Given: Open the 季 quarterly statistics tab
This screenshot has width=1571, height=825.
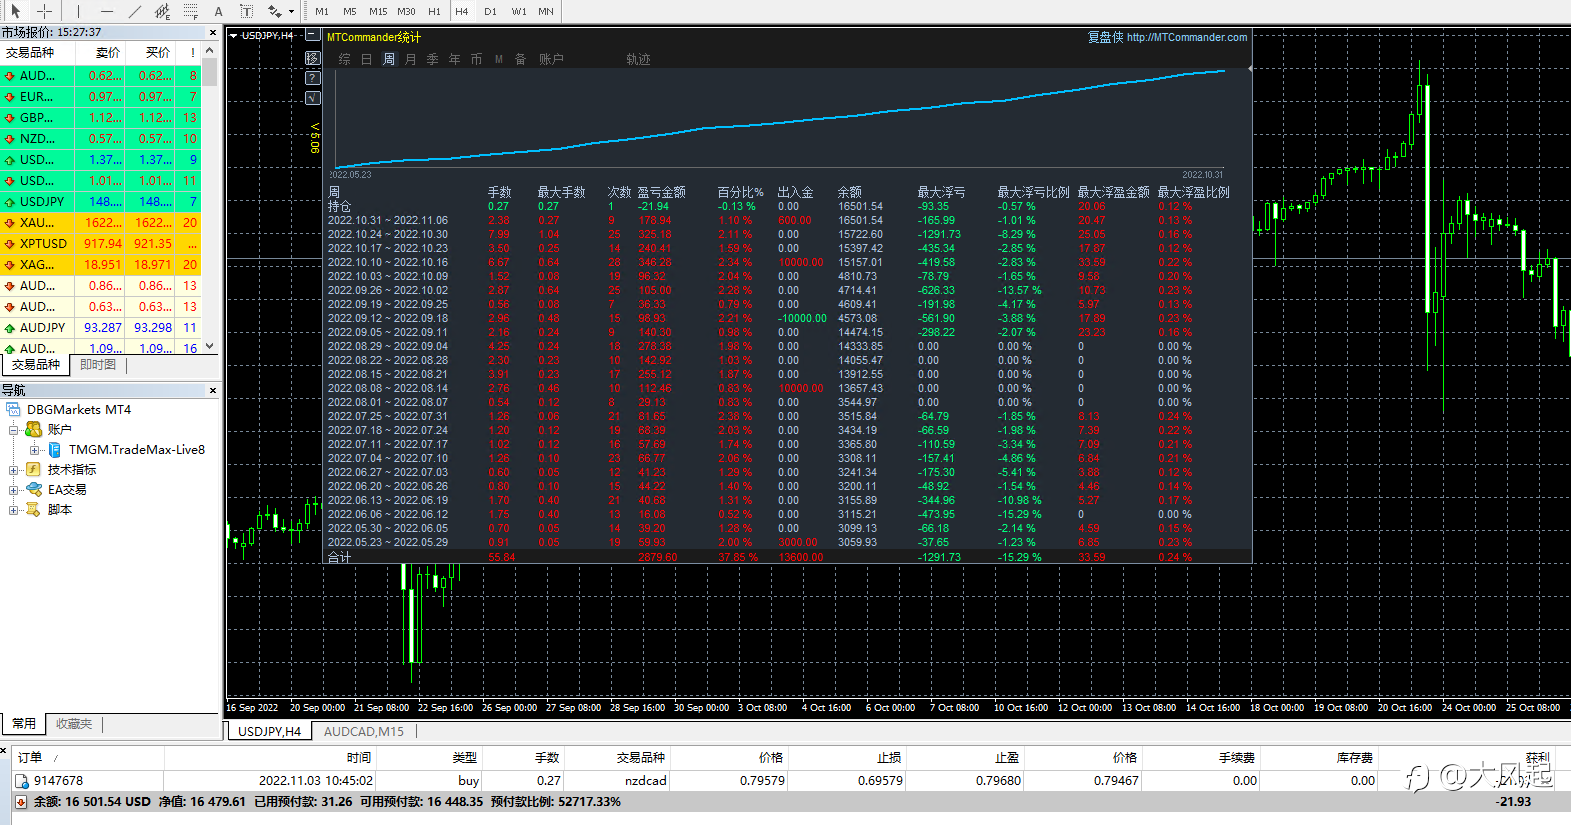Looking at the screenshot, I should click(432, 60).
